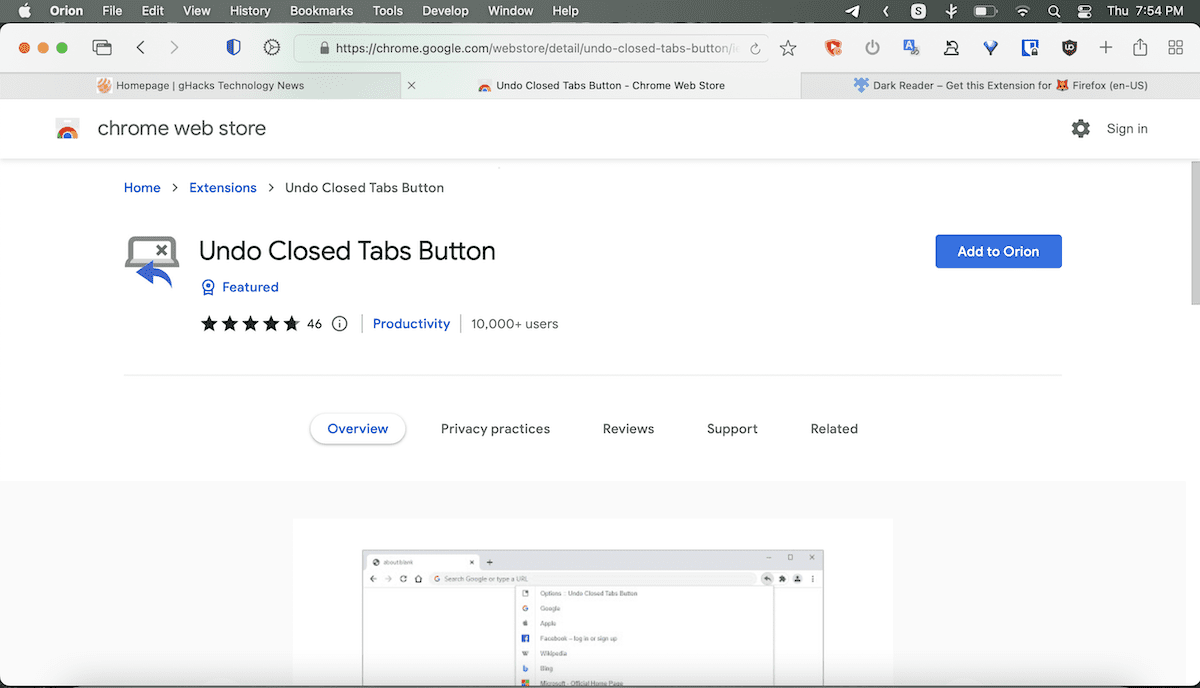The image size is (1200, 688).
Task: Click the undo closed tabs extension icon
Action: pos(951,47)
